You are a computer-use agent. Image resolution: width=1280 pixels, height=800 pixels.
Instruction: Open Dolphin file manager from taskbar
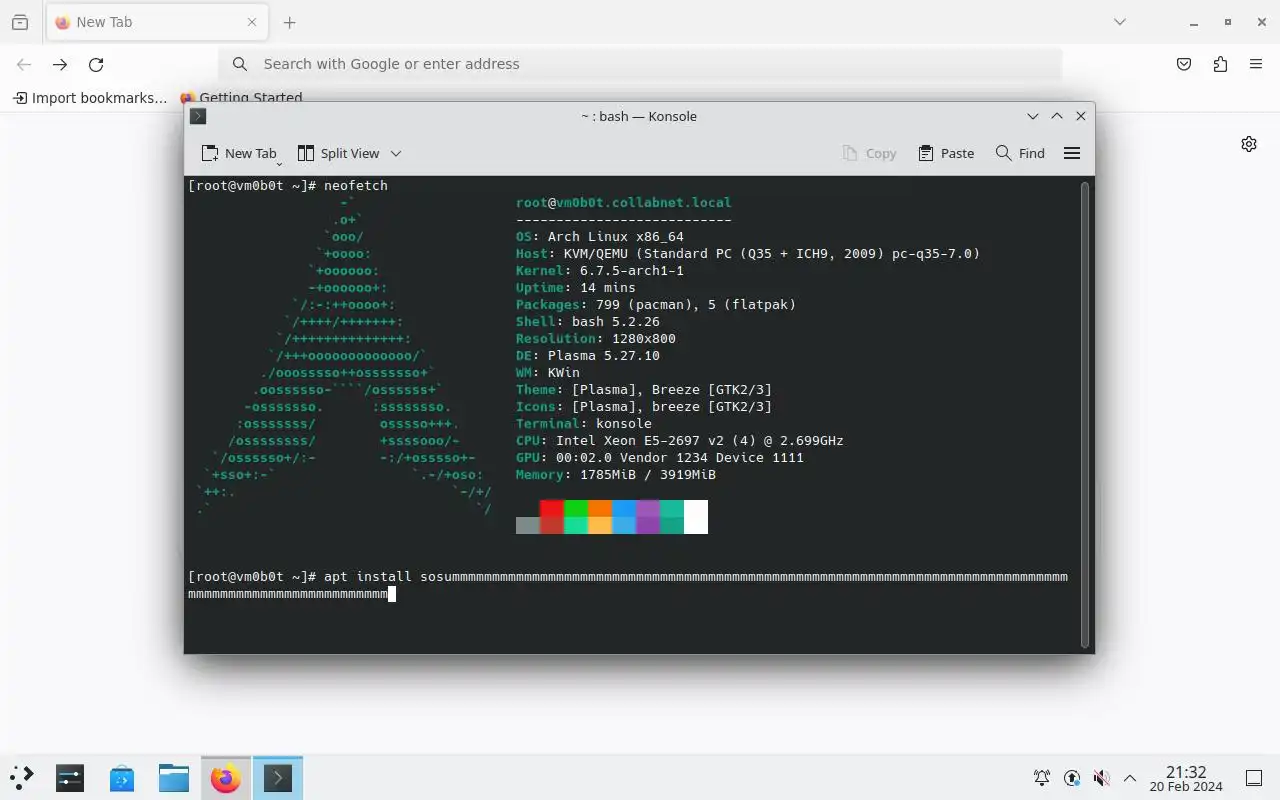tap(174, 778)
